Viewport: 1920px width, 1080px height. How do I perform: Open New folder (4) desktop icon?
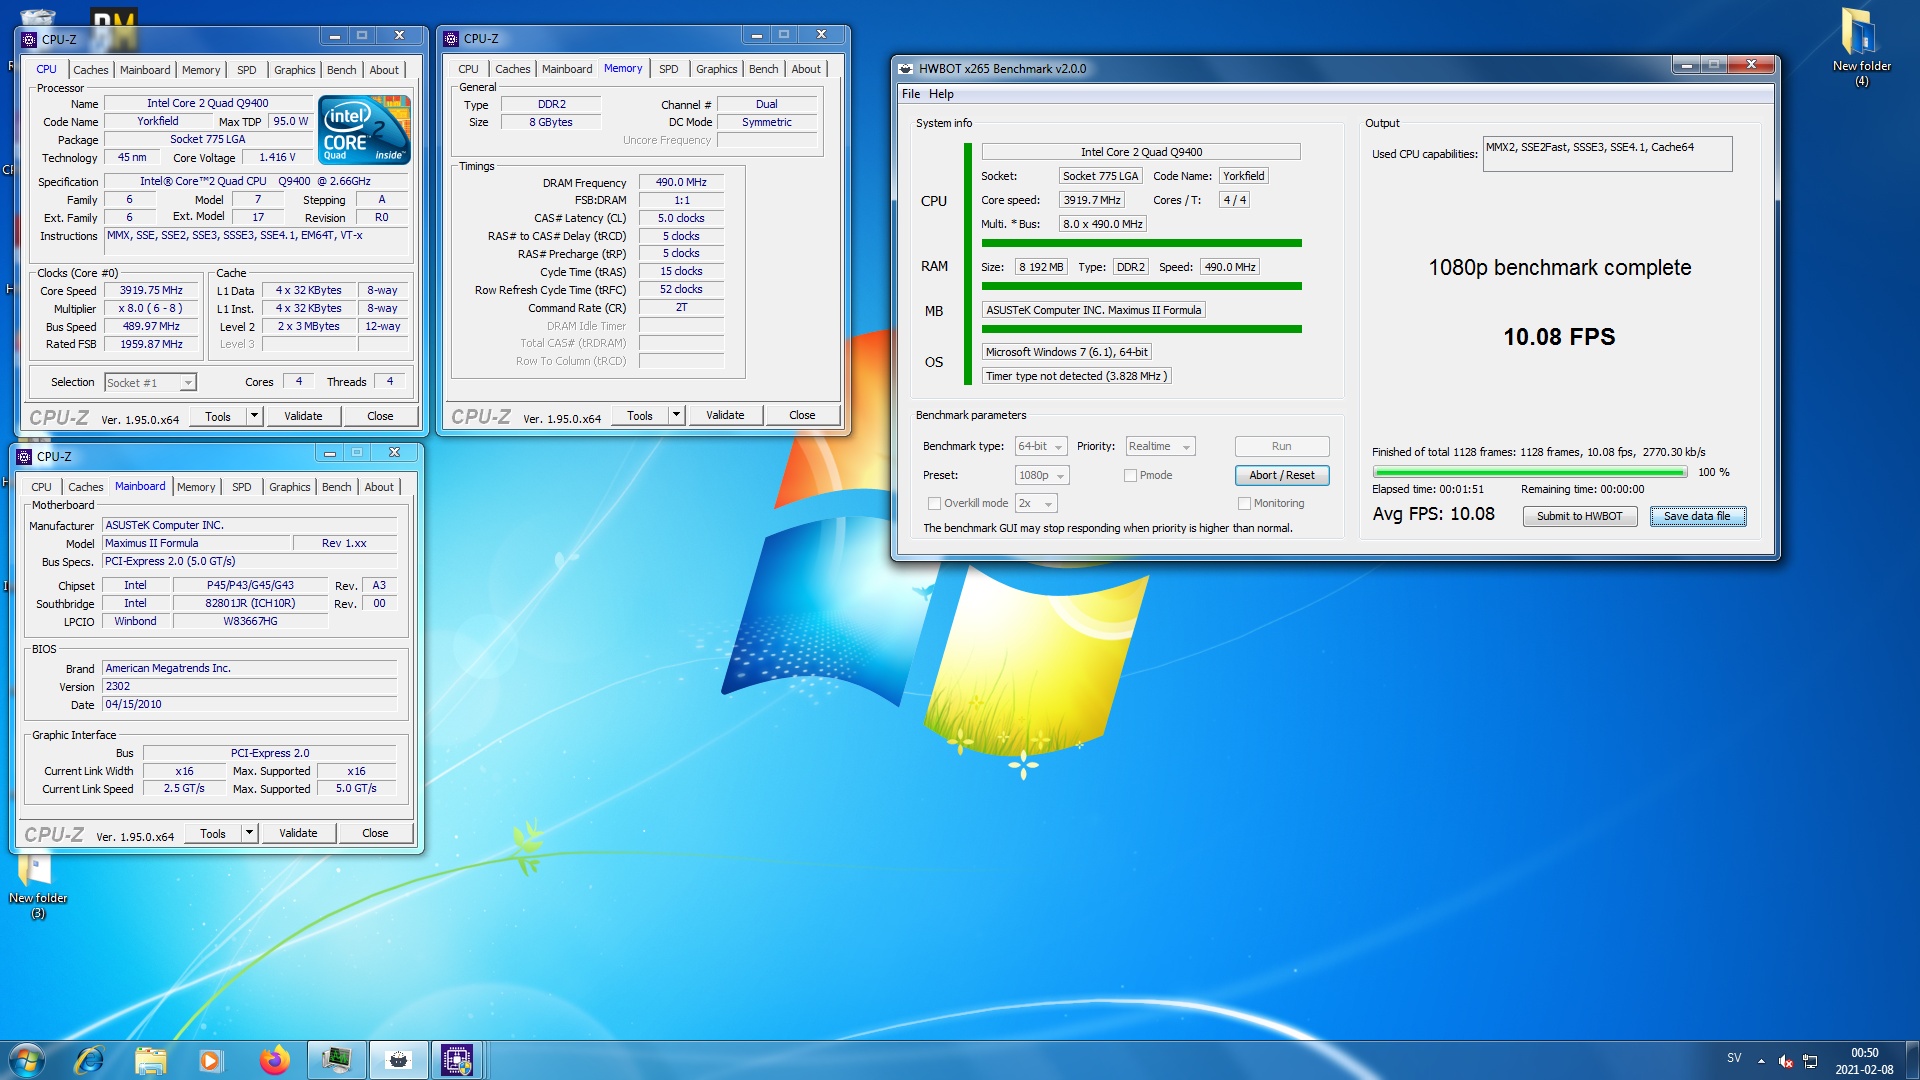click(1861, 46)
